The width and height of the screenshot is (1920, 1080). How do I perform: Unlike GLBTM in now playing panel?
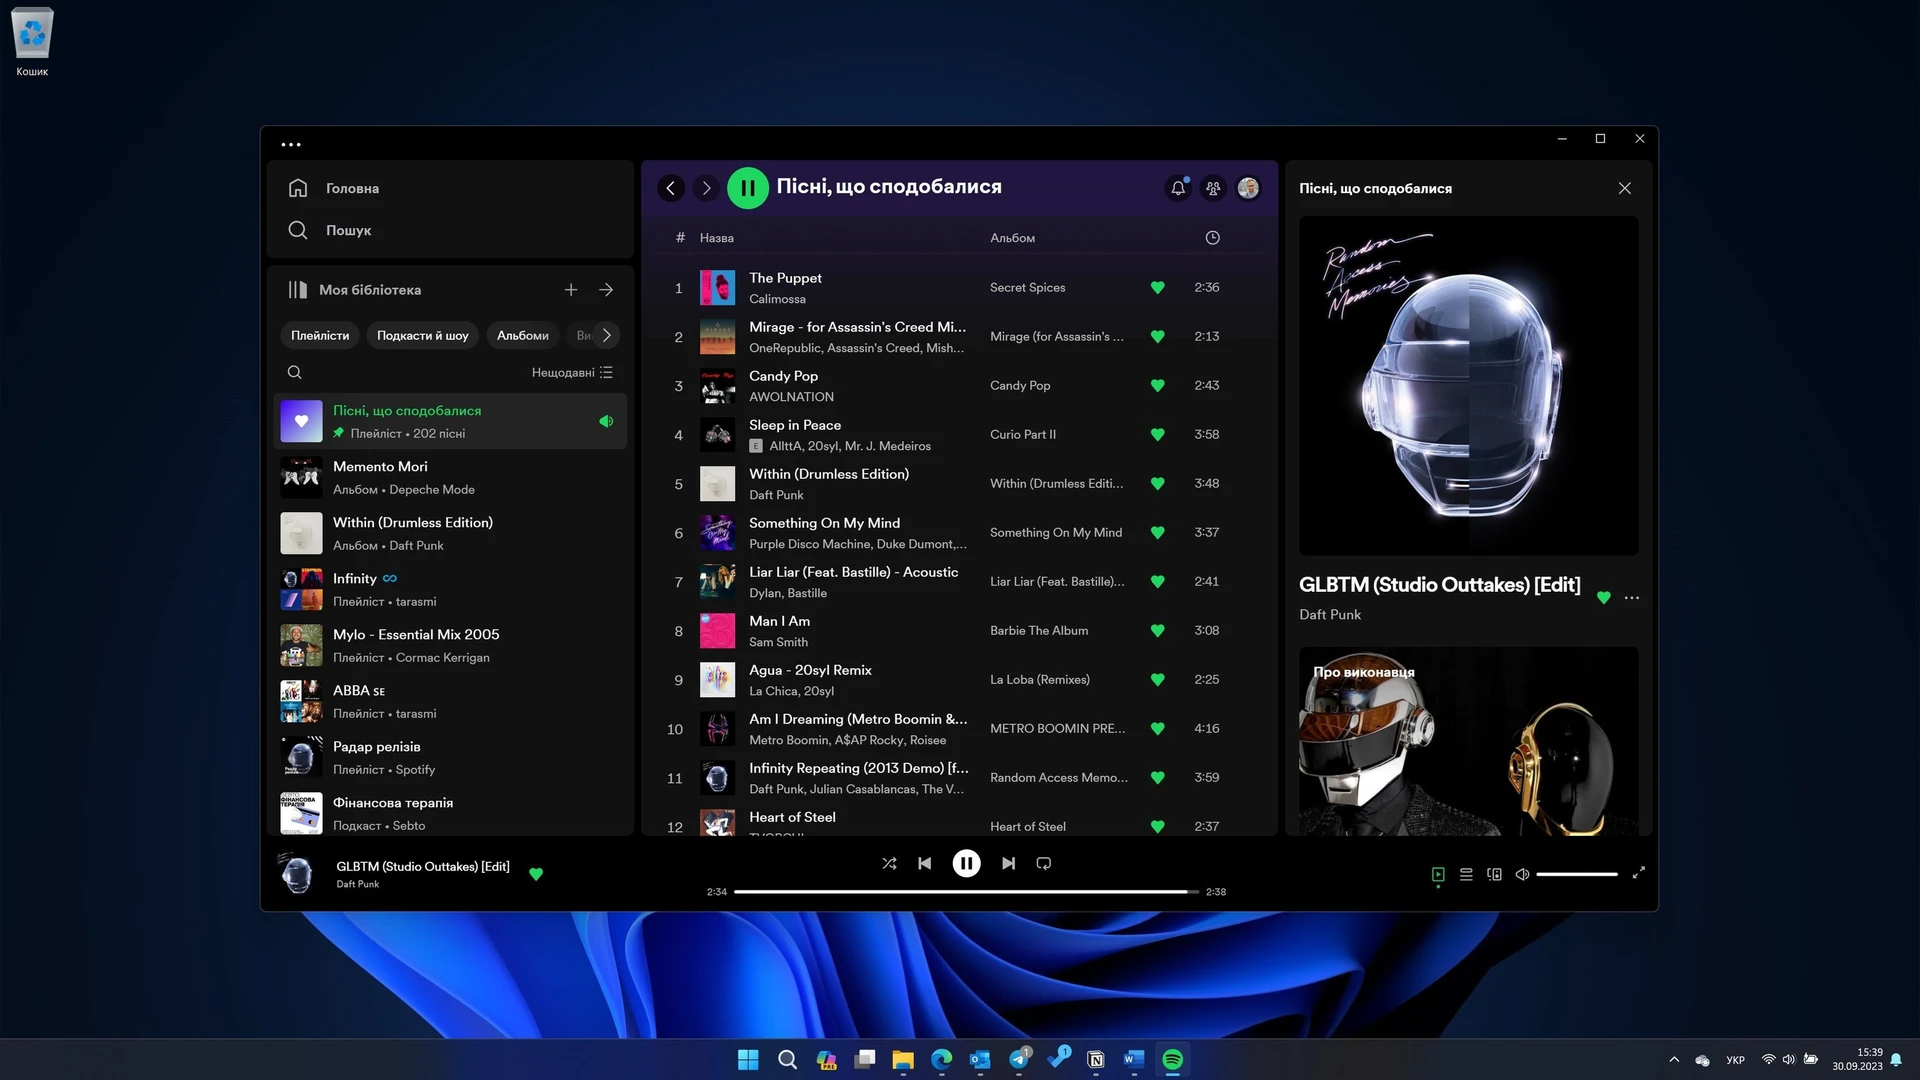(1604, 598)
